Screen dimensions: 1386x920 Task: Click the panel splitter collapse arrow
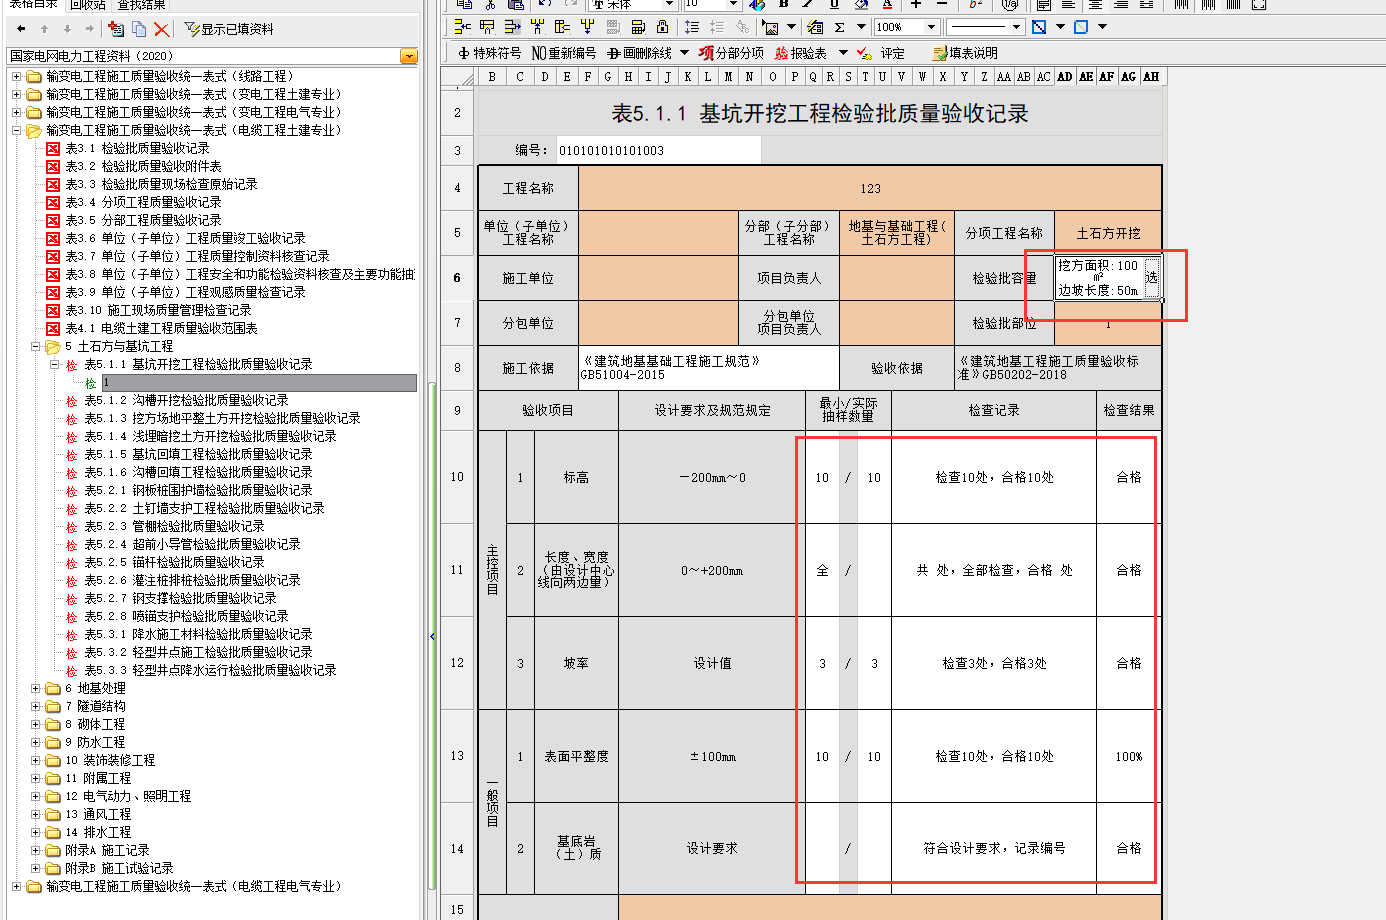click(x=432, y=636)
